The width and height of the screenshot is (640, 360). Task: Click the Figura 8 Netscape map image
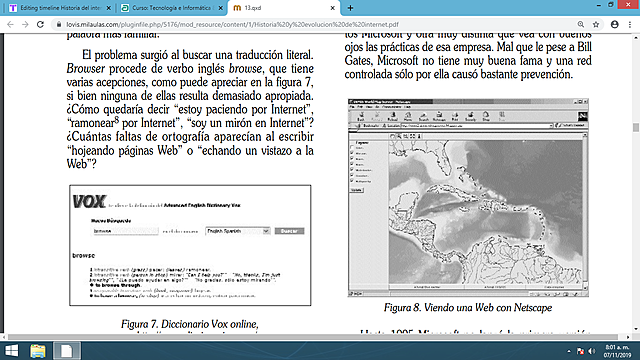[468, 198]
